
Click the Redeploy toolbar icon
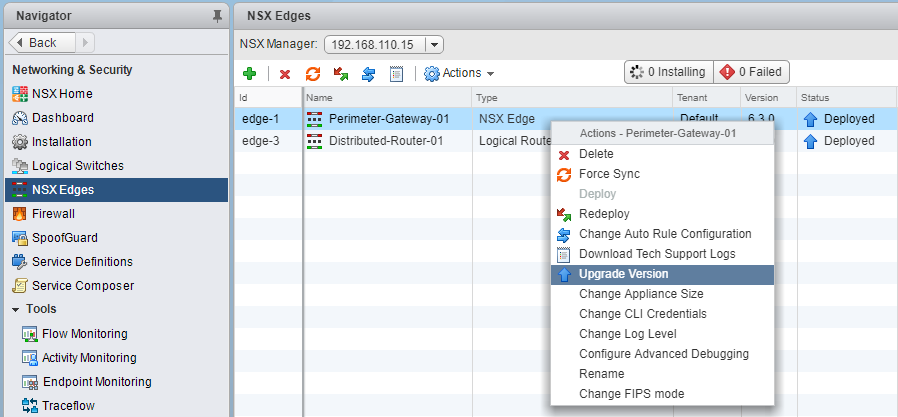341,73
